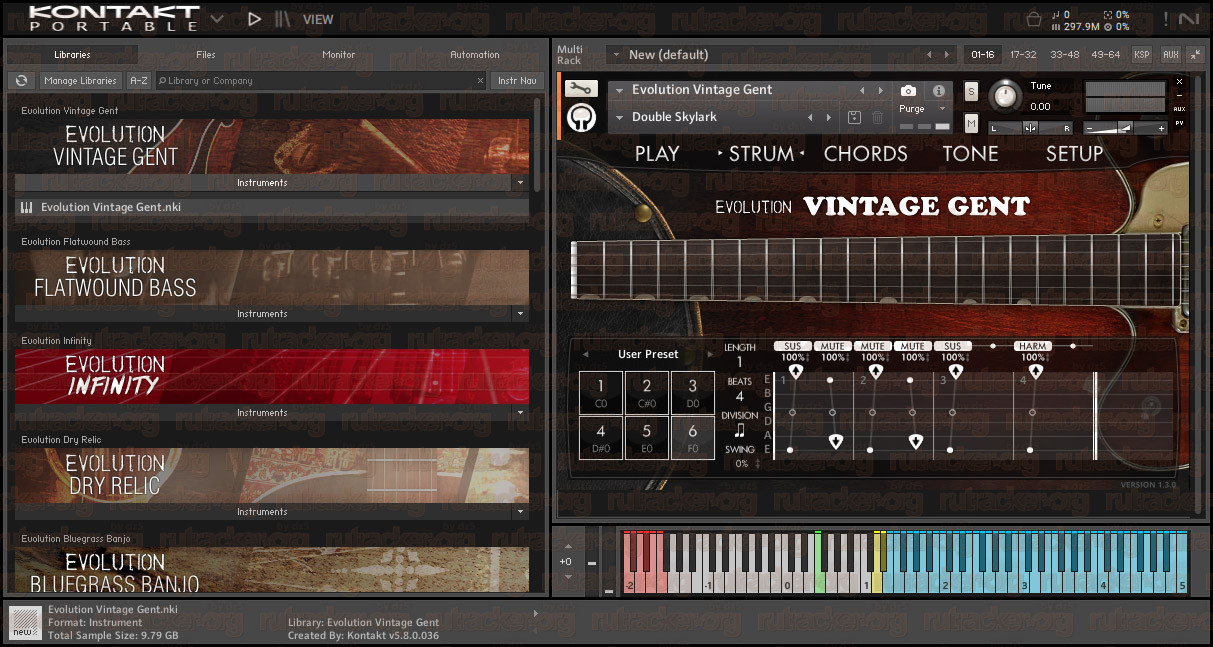Expand Flatwound Bass Instruments dropdown arrow

519,314
